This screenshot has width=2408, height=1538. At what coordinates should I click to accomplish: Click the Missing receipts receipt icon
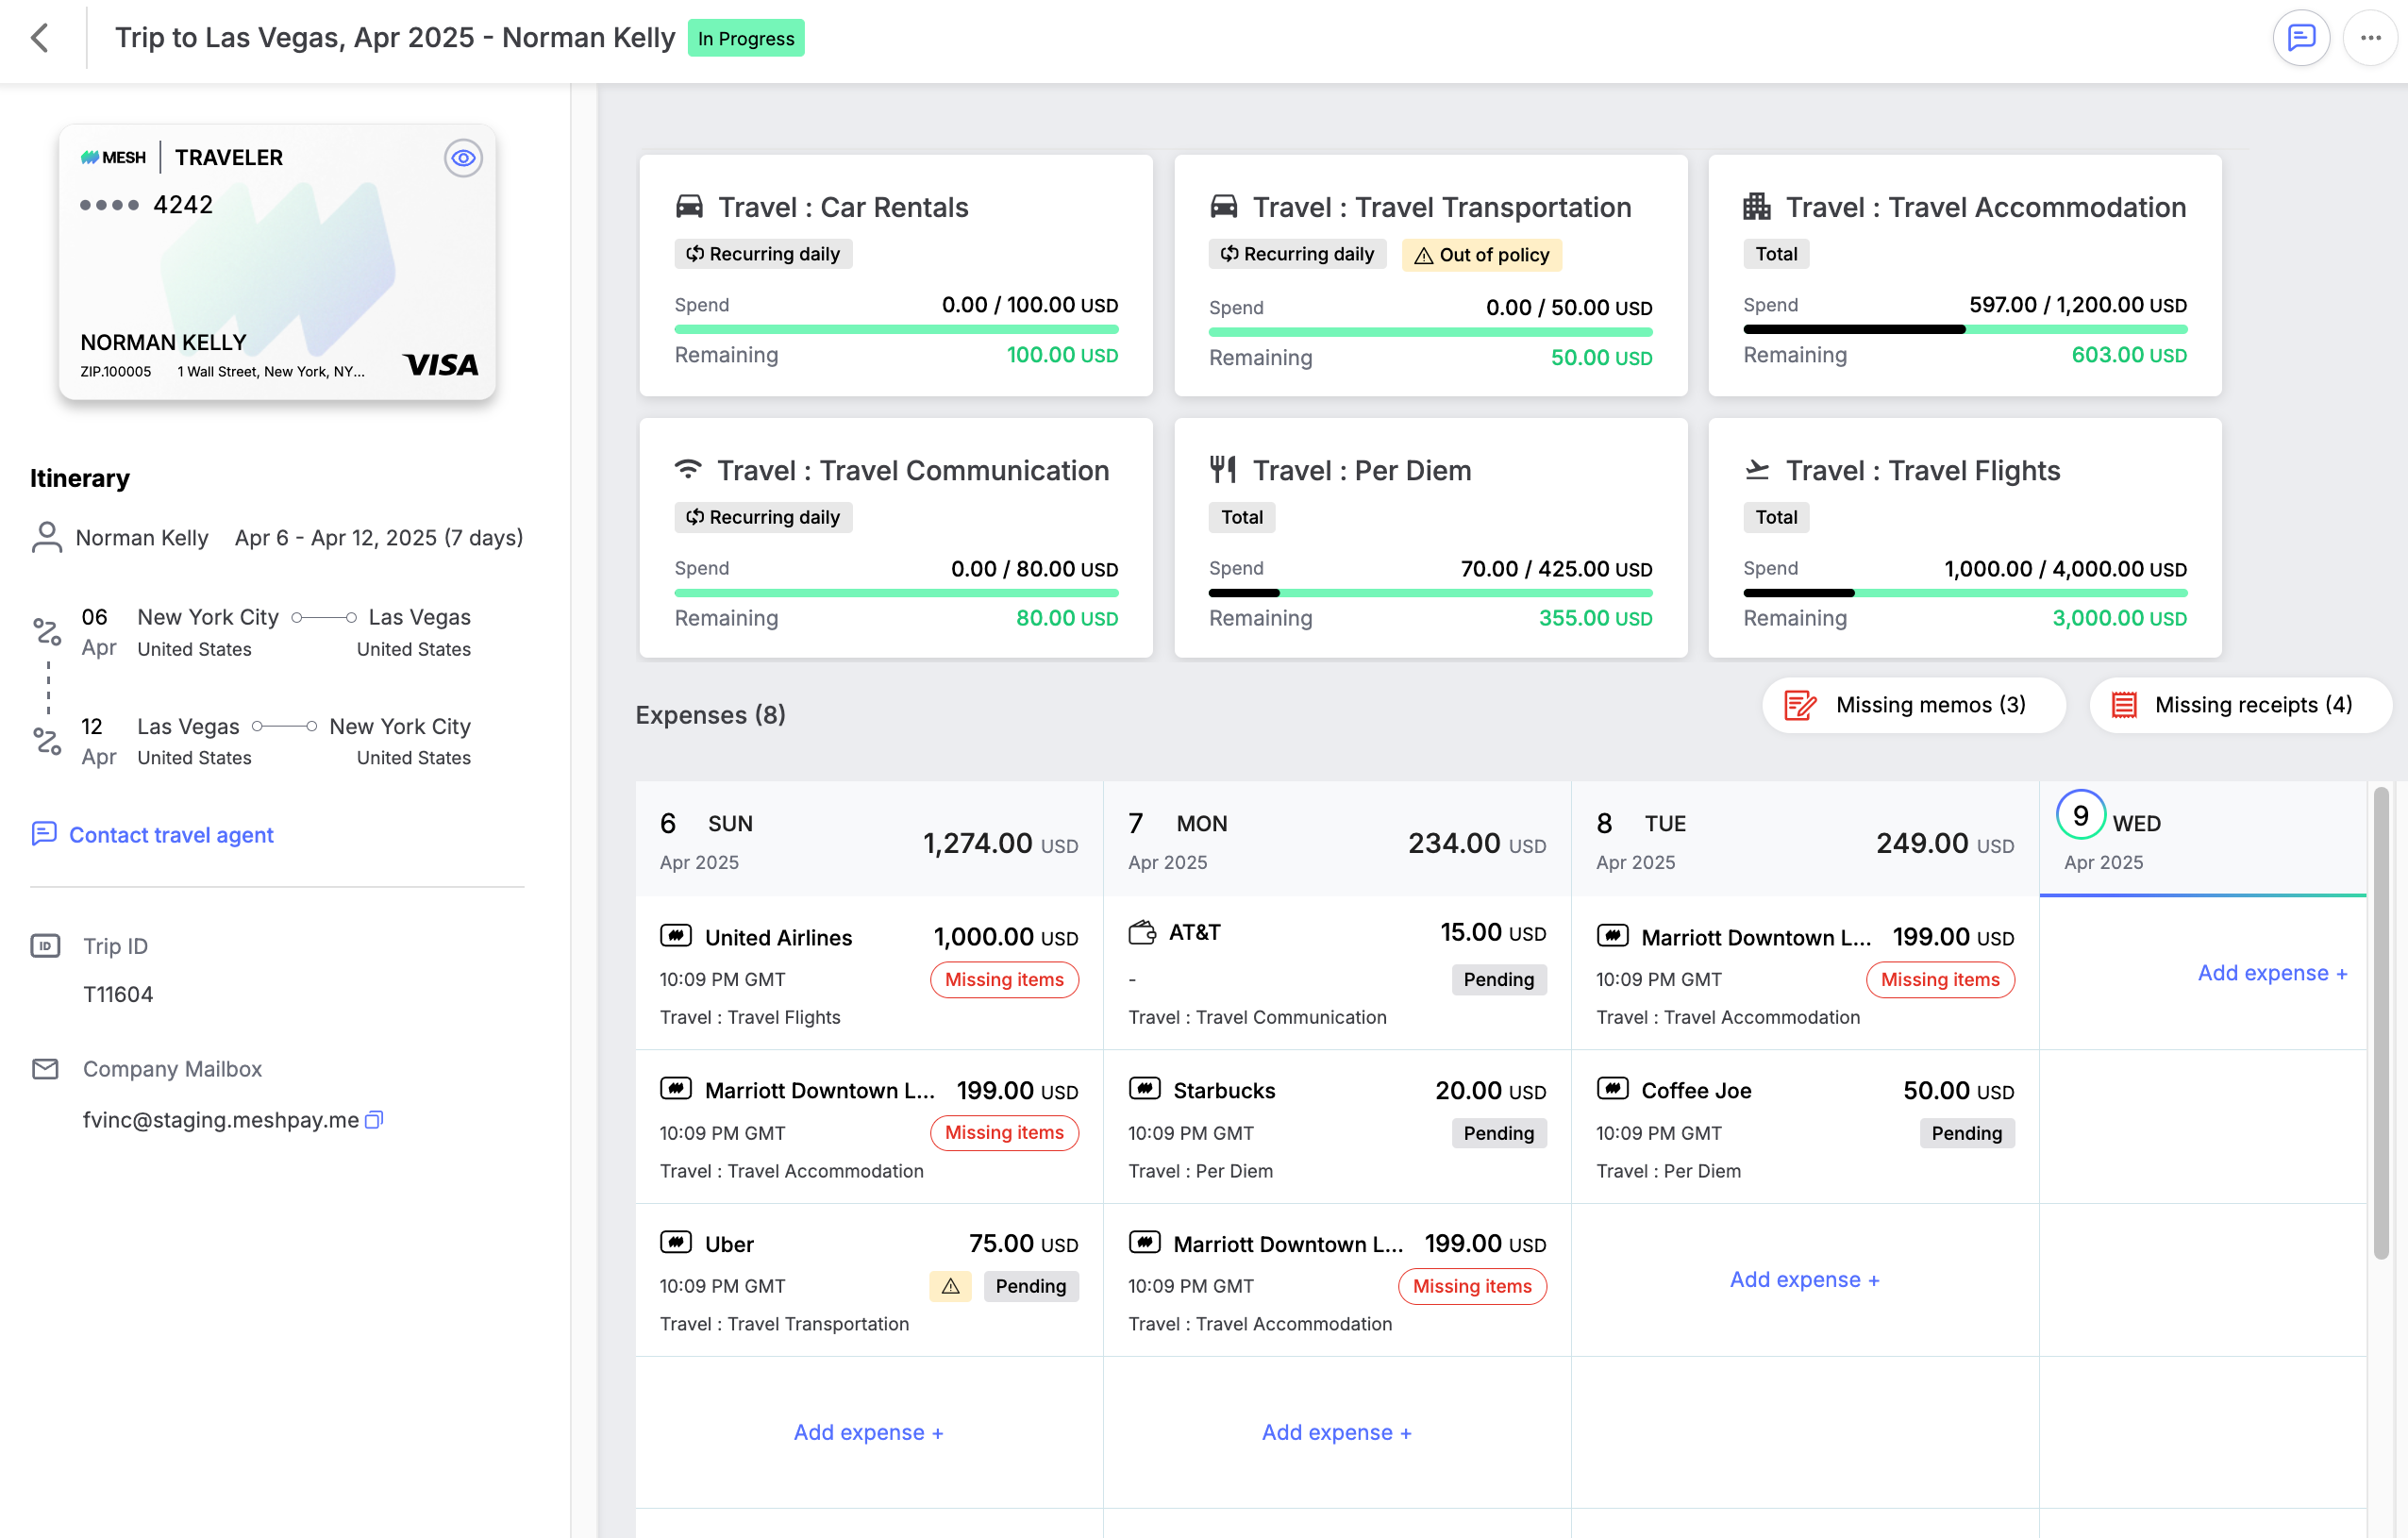click(x=2124, y=705)
